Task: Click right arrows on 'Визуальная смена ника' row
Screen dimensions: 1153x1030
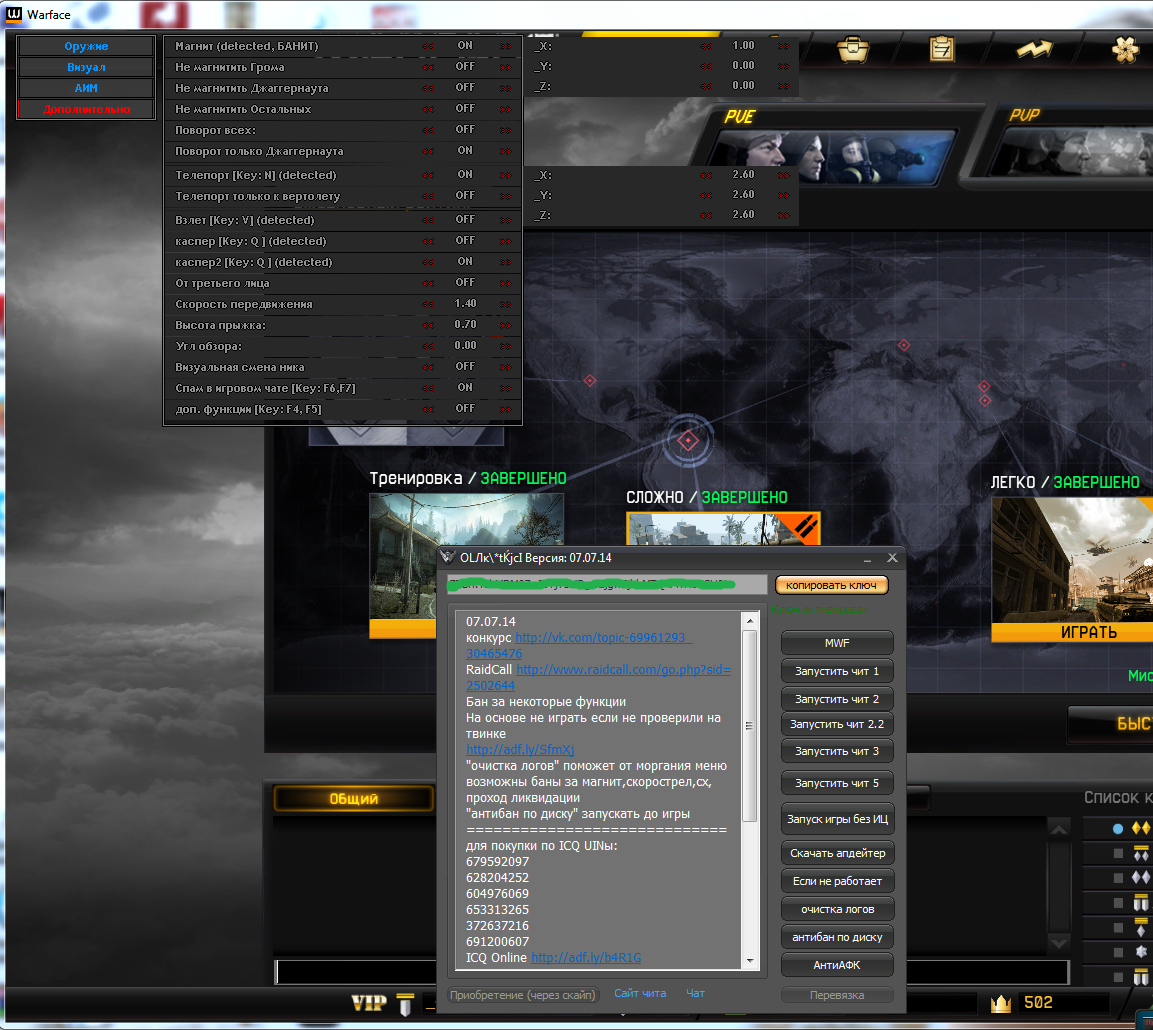Action: click(x=505, y=366)
